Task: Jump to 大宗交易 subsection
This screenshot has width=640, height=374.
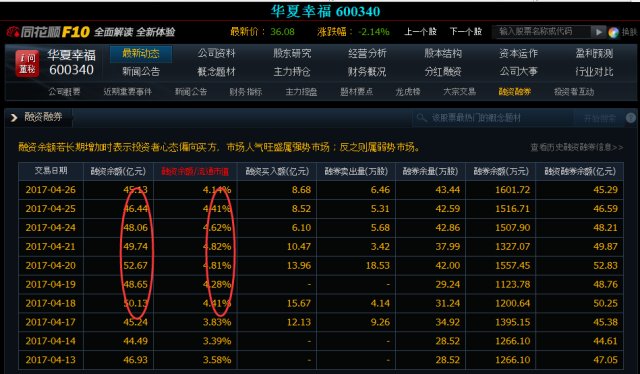Action: 460,92
